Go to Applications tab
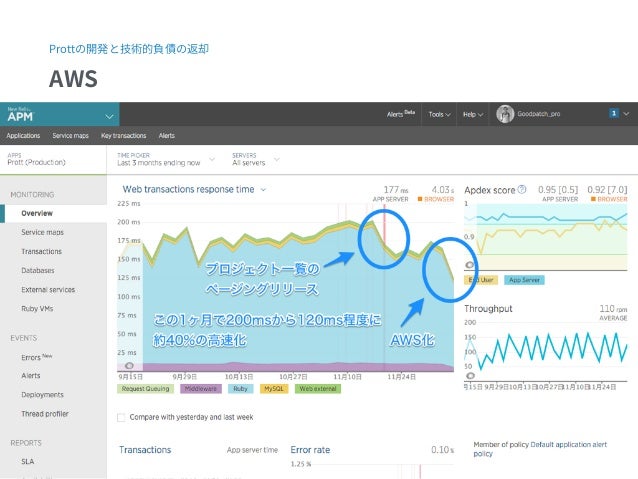Viewport: 638px width, 479px height. pos(23,136)
